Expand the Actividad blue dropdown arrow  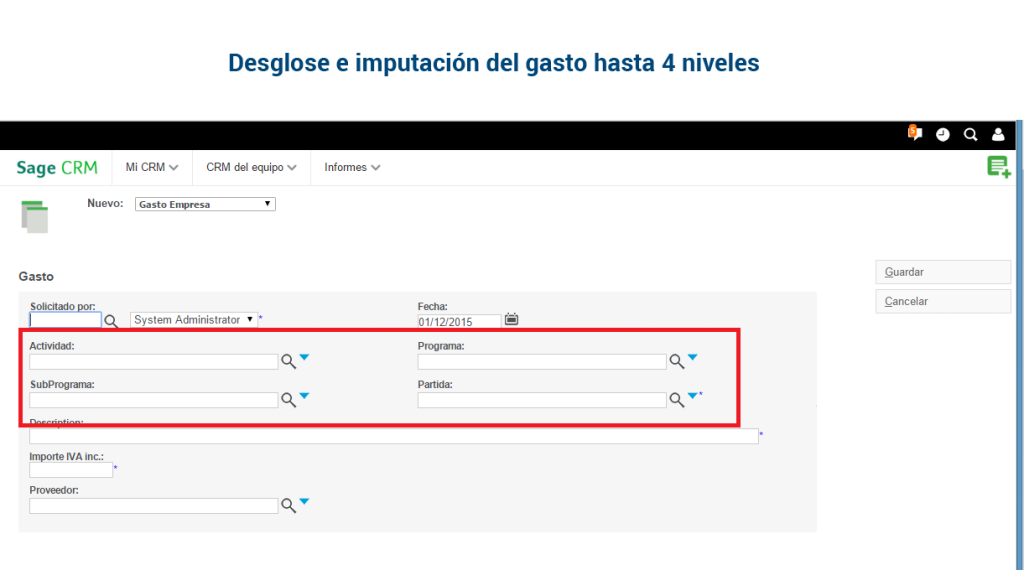304,358
